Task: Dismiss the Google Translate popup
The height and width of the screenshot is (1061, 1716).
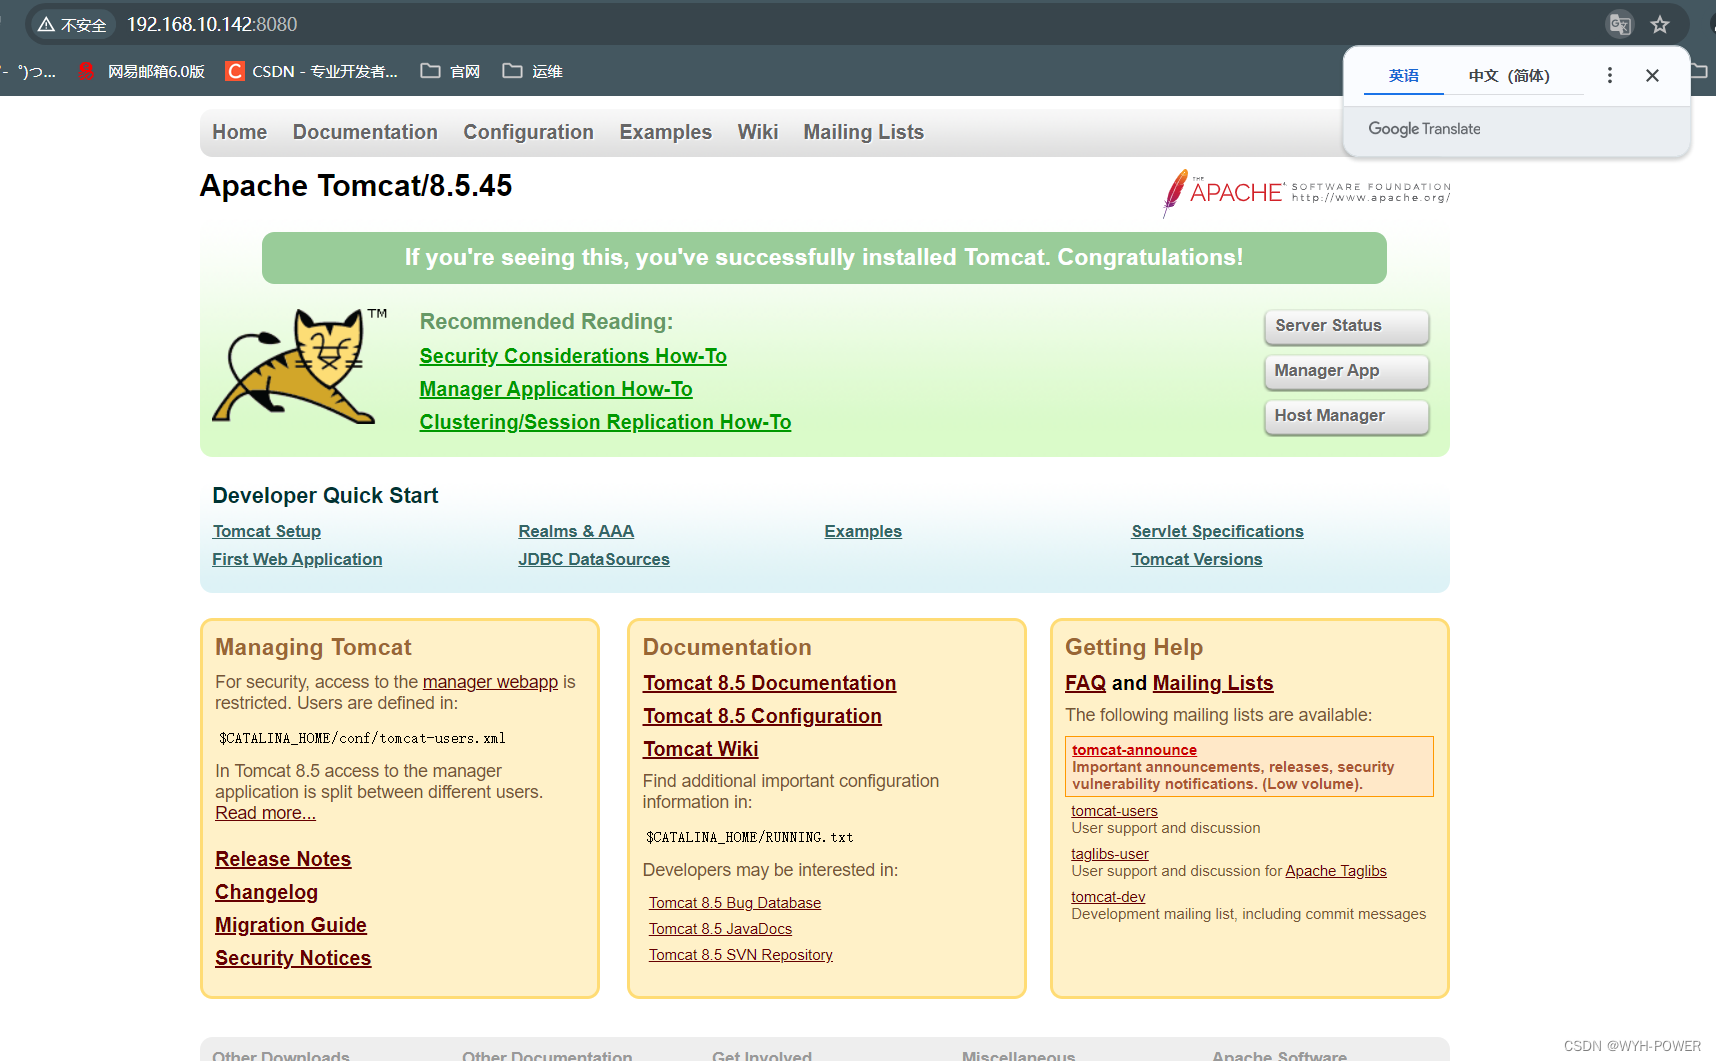Action: pos(1652,75)
